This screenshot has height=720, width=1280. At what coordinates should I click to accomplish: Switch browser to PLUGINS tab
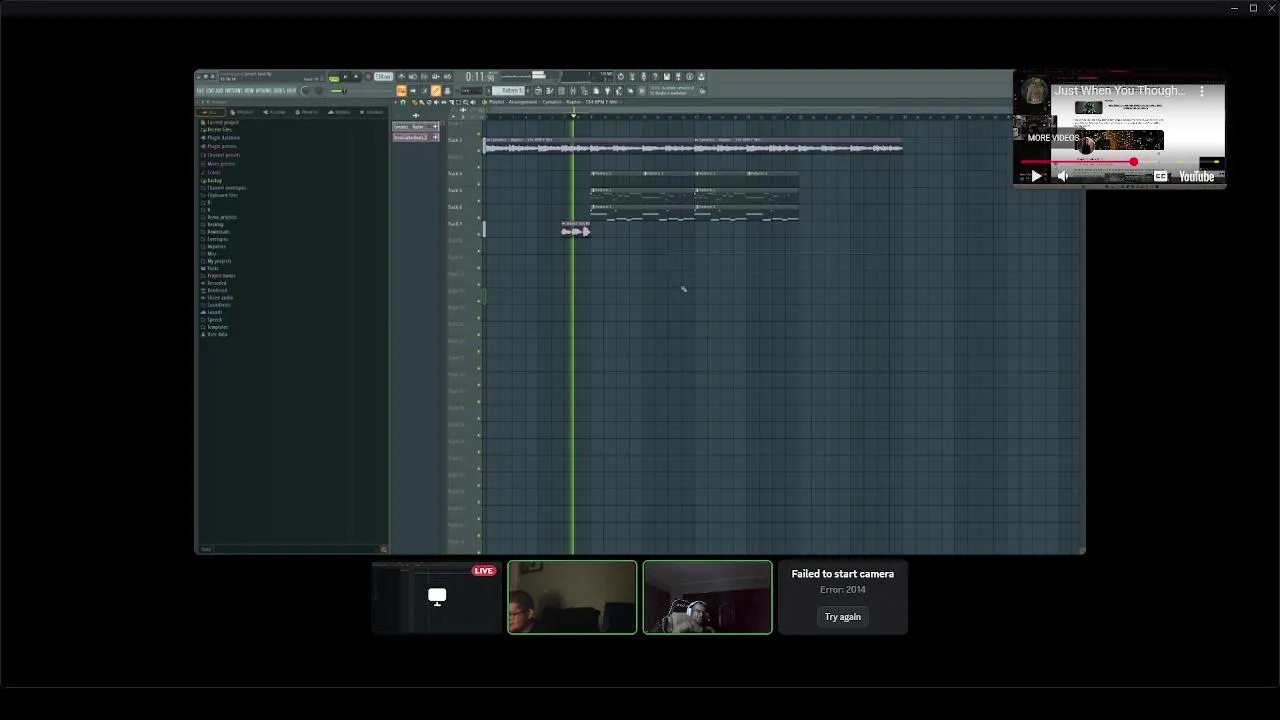tap(274, 112)
